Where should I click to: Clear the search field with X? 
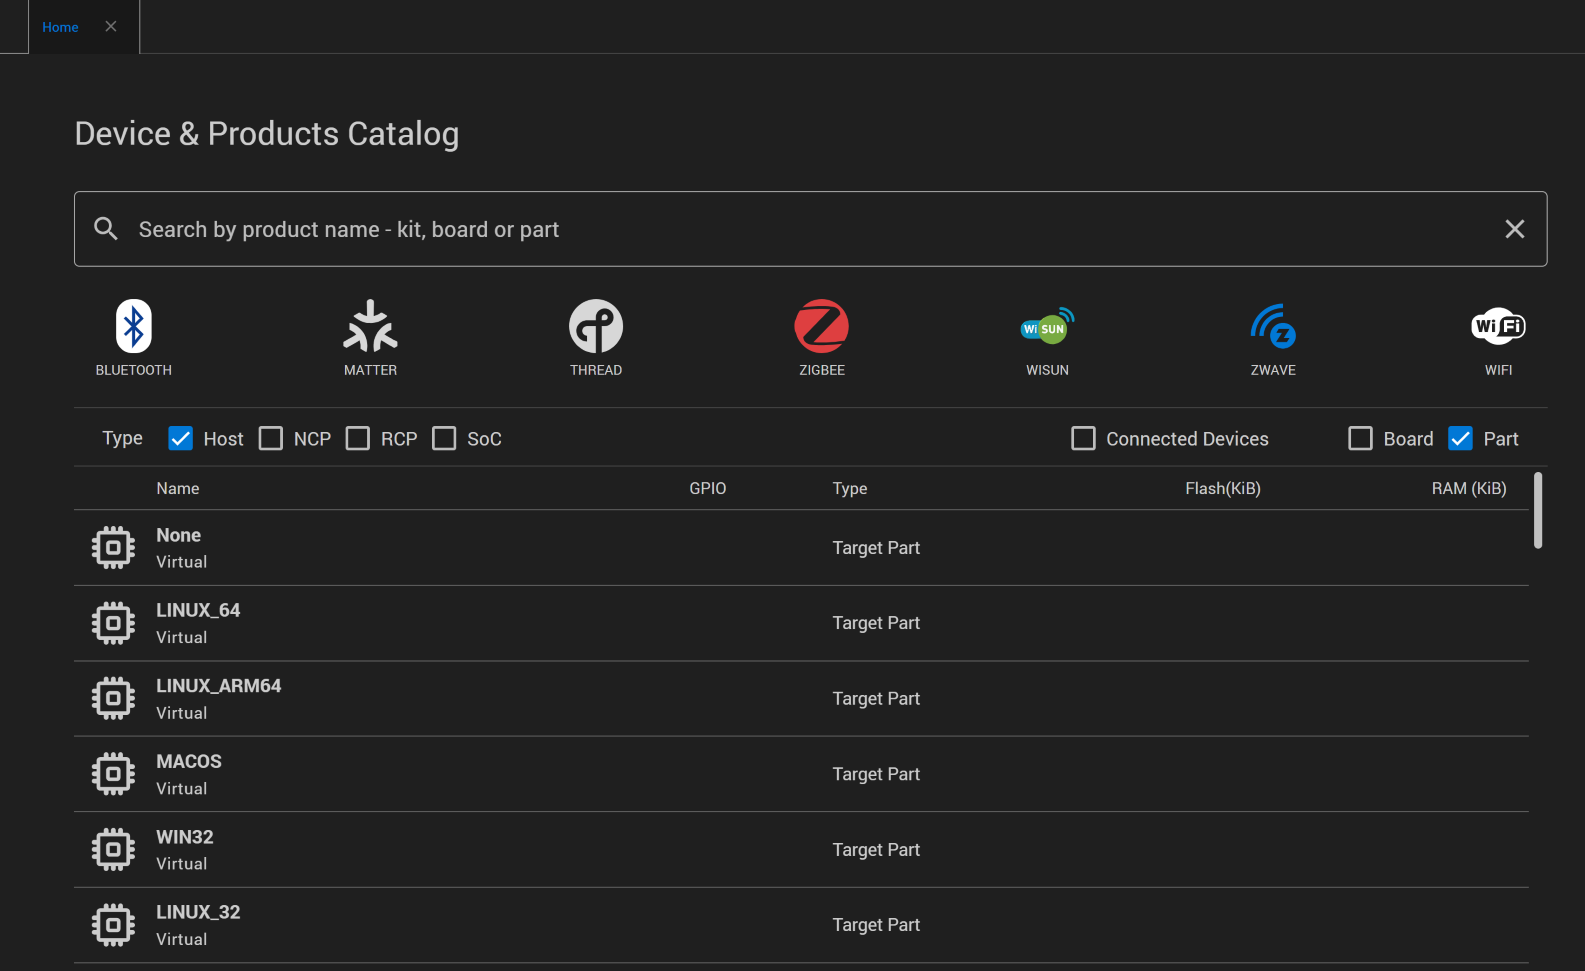click(x=1515, y=229)
